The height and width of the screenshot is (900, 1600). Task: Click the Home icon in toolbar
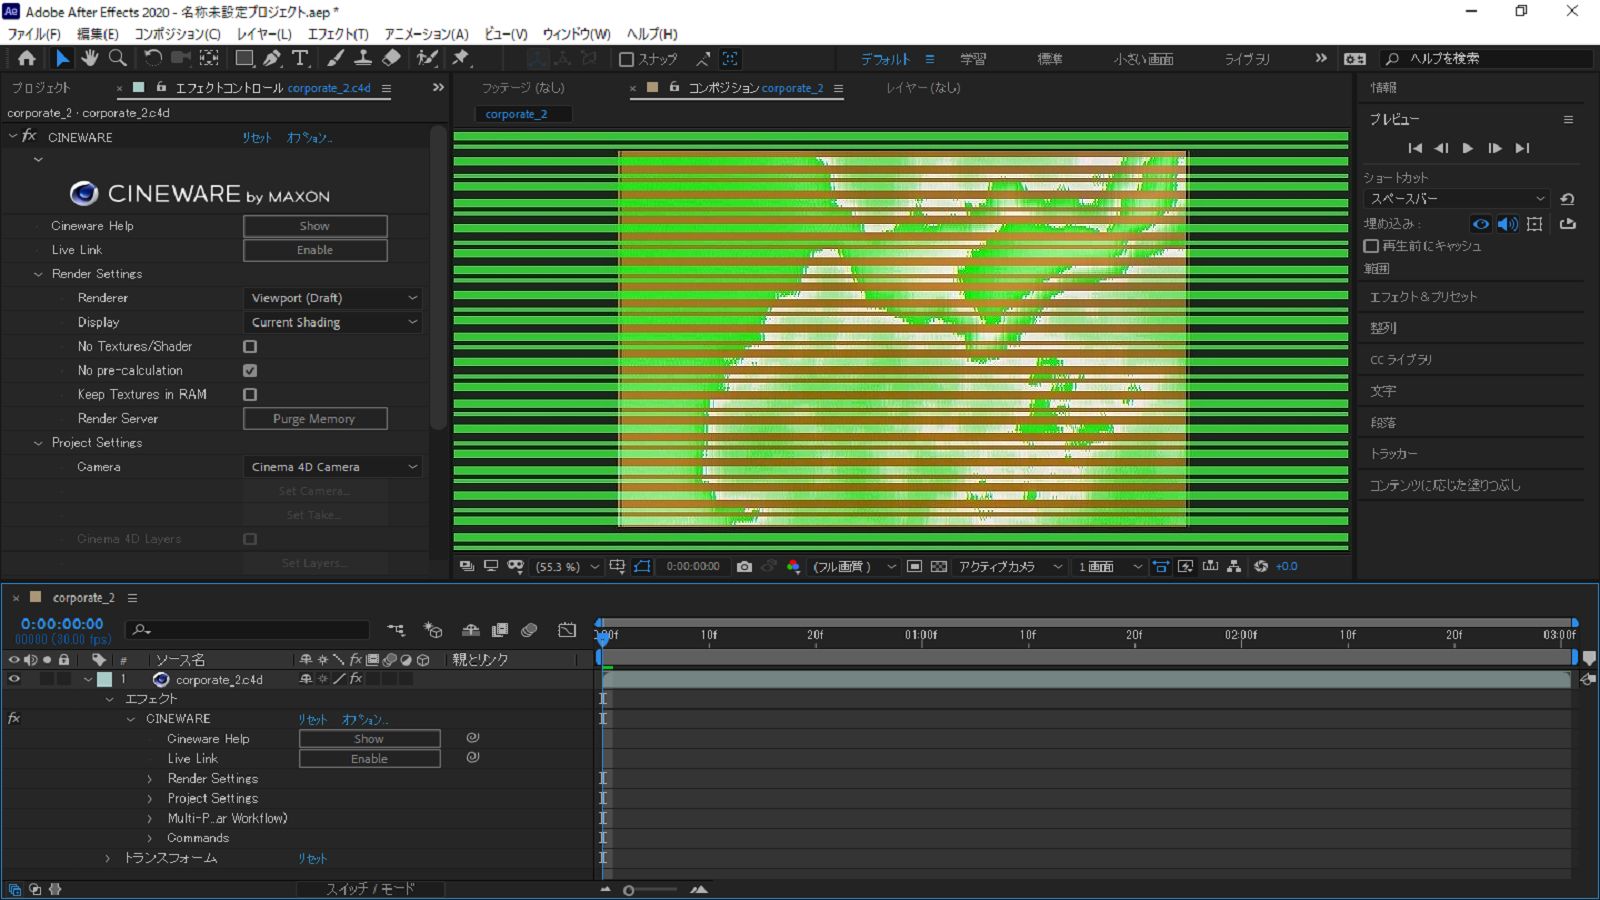pos(27,58)
